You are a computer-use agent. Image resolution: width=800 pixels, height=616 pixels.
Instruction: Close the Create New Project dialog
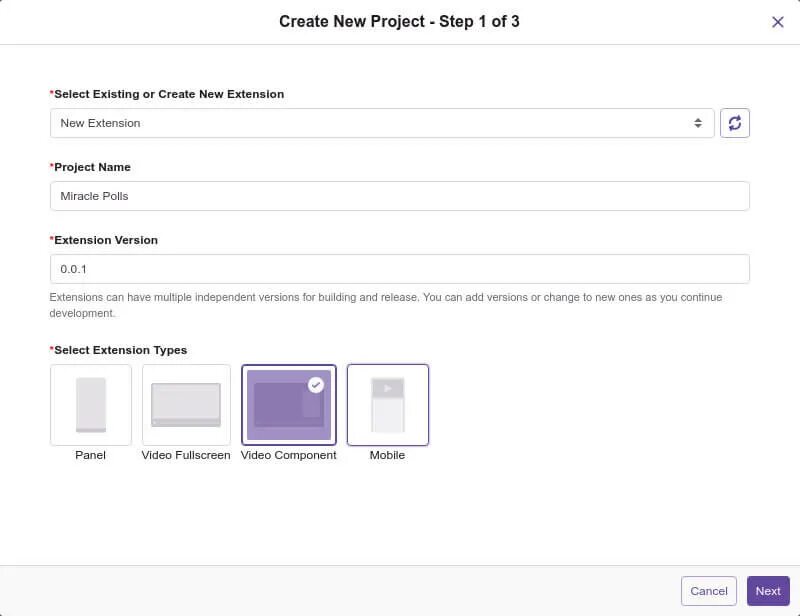click(778, 22)
